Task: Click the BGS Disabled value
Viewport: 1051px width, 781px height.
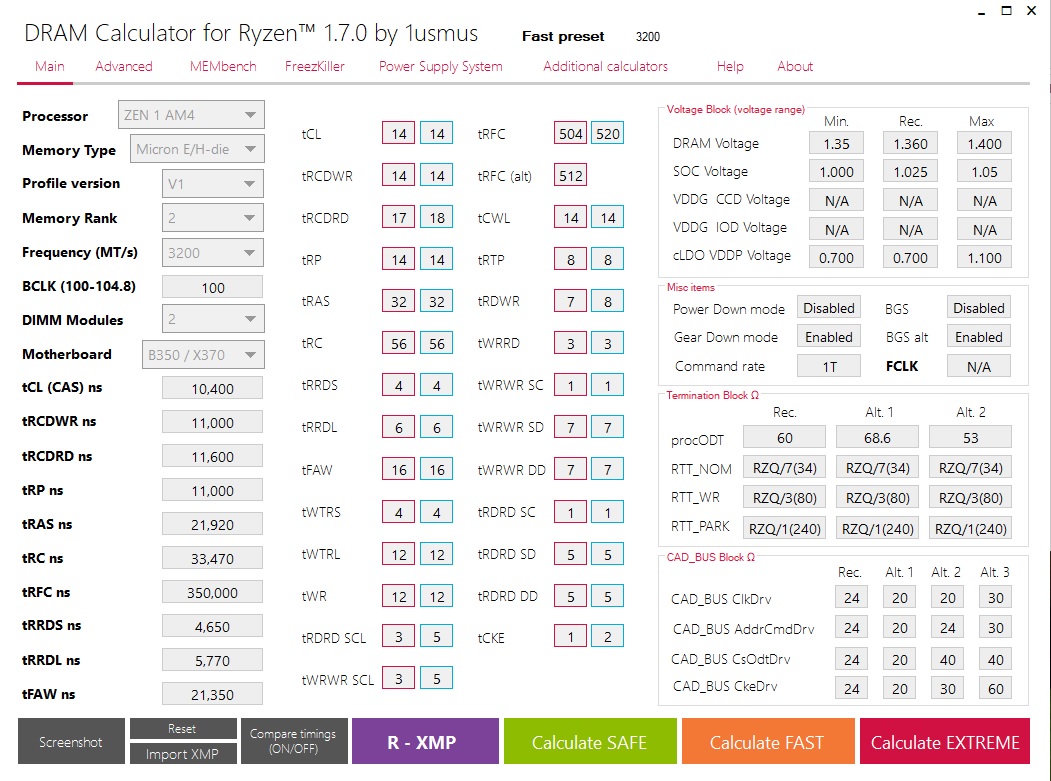Action: point(979,308)
